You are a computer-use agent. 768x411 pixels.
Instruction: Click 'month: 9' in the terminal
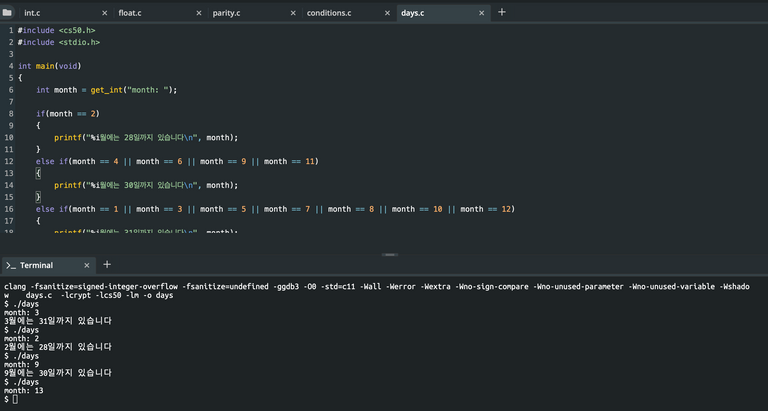[x=22, y=364]
